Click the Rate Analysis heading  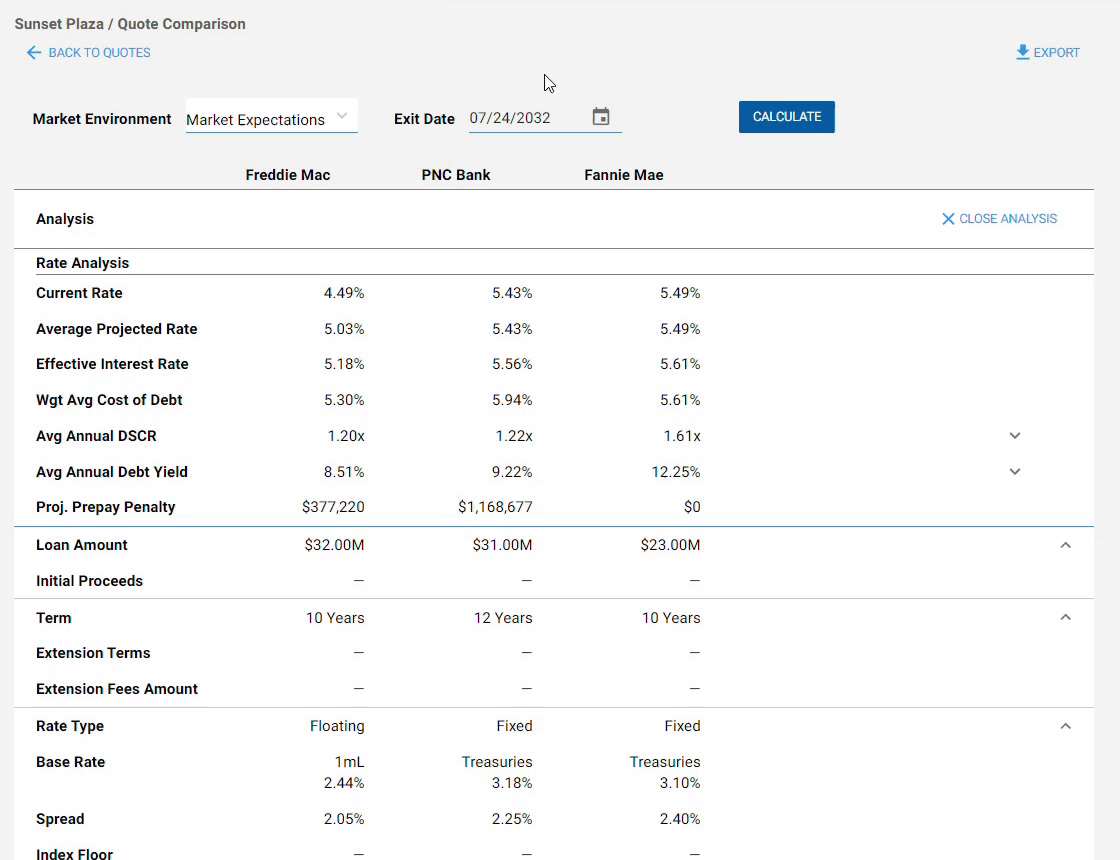pyautogui.click(x=83, y=263)
